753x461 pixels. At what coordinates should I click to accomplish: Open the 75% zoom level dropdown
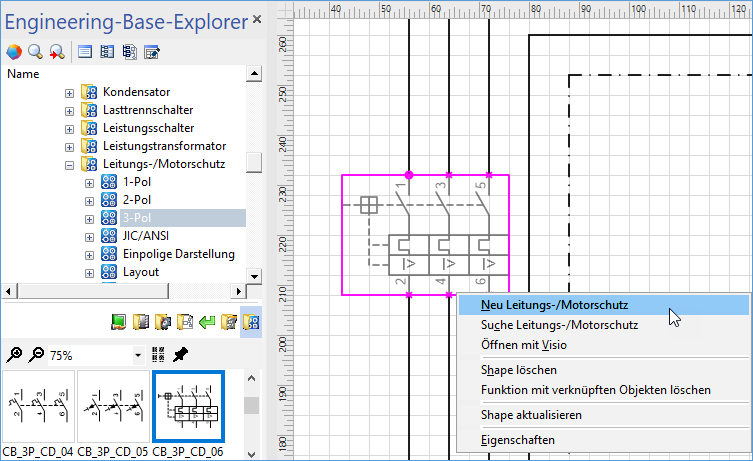point(137,356)
